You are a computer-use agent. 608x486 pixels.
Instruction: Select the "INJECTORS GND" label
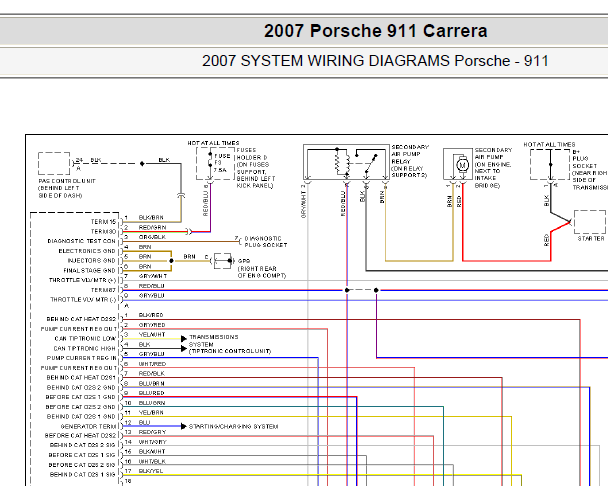click(x=92, y=261)
